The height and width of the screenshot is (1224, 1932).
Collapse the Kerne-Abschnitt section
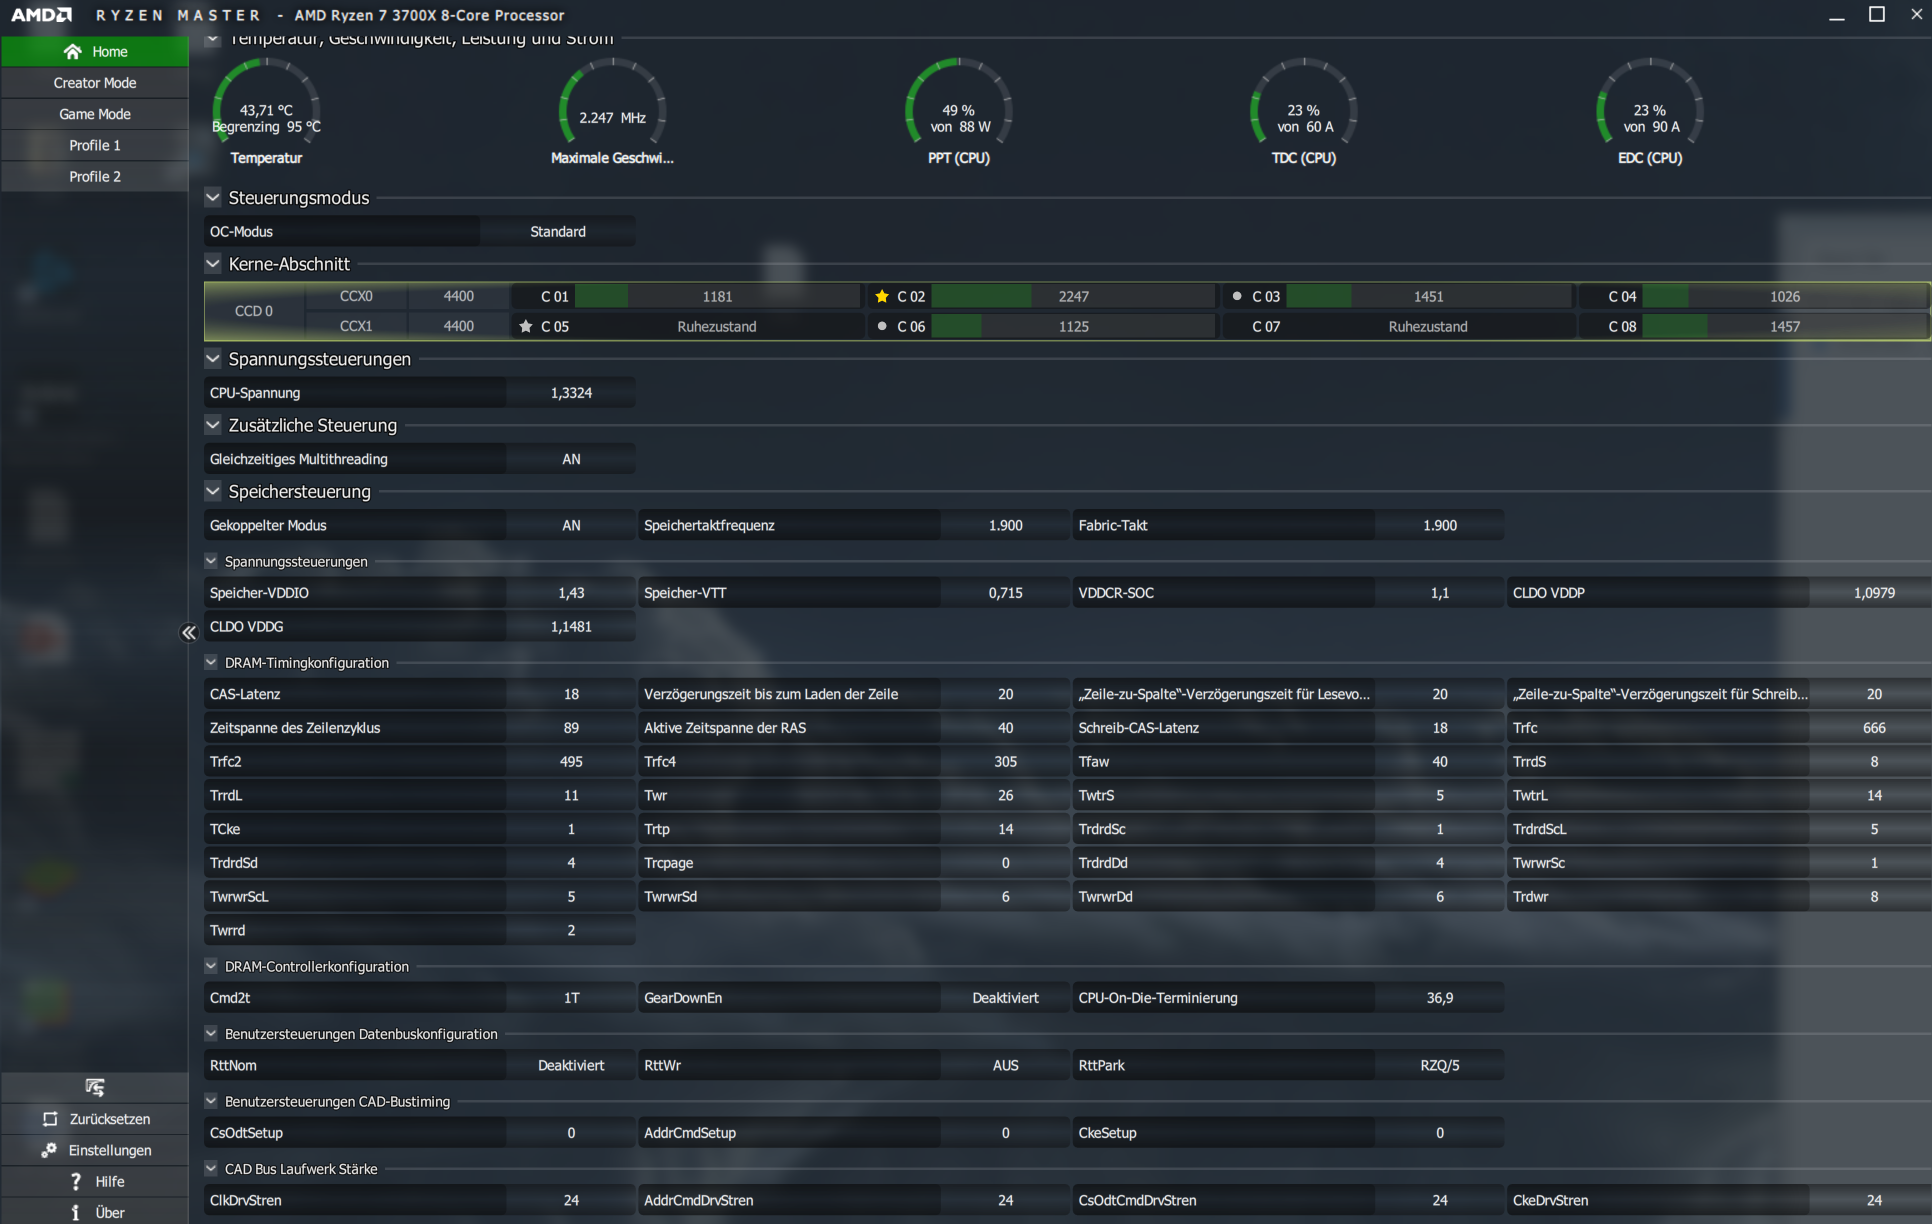(213, 264)
